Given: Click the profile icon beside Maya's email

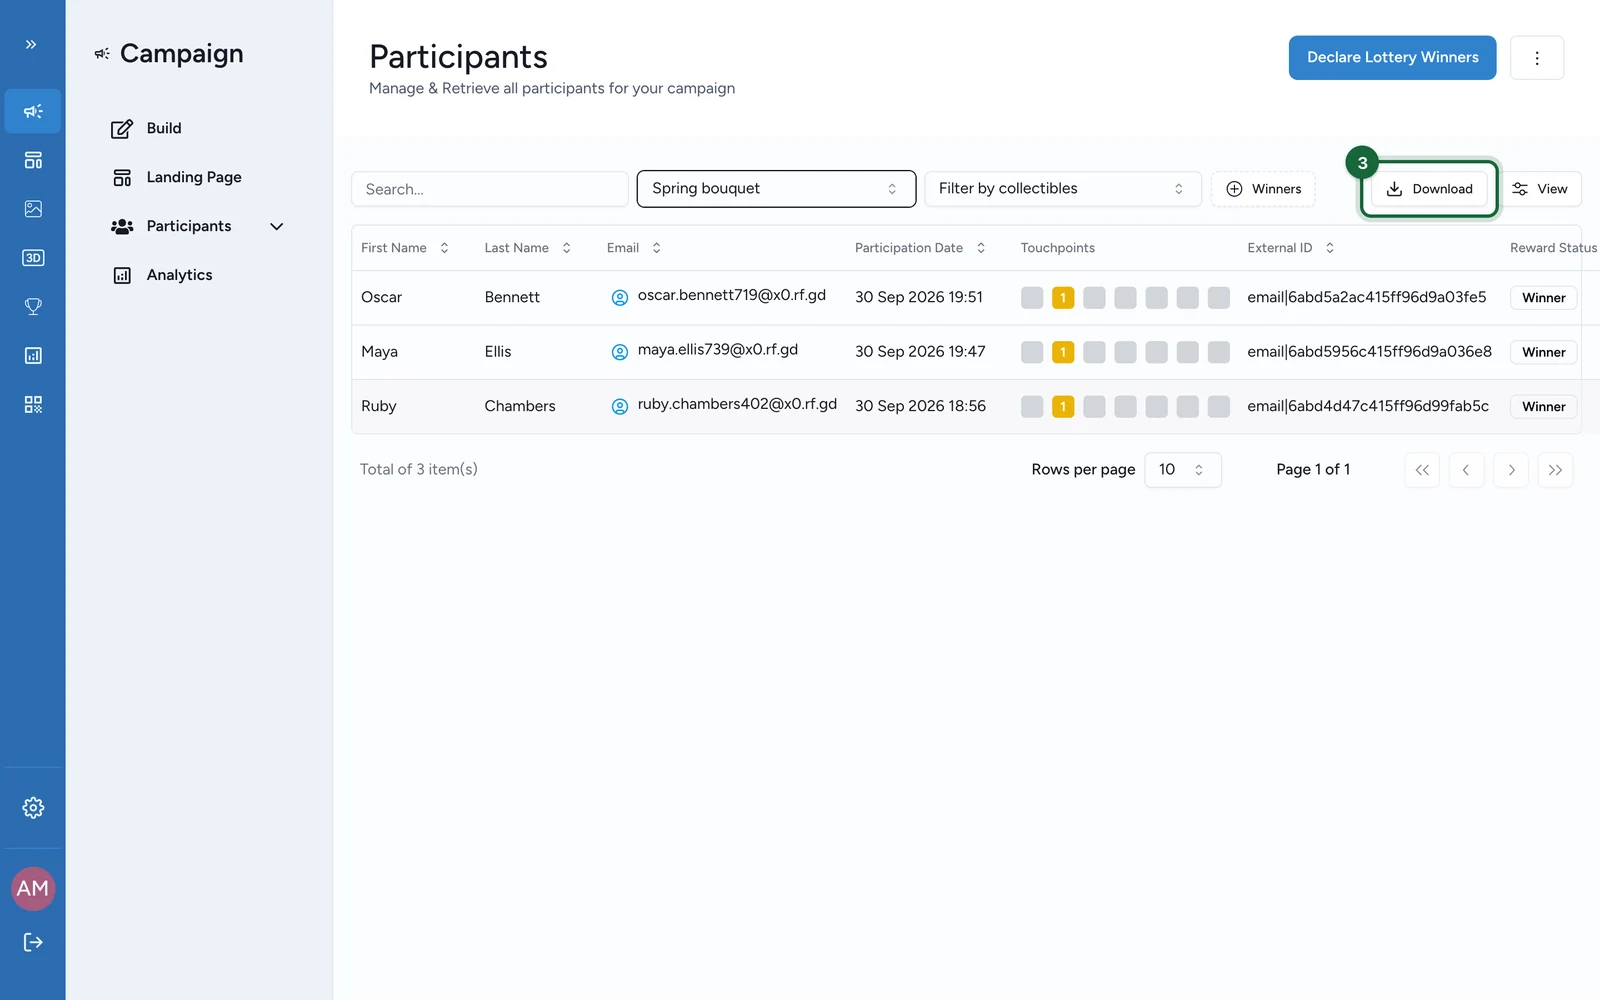Looking at the screenshot, I should pyautogui.click(x=620, y=352).
